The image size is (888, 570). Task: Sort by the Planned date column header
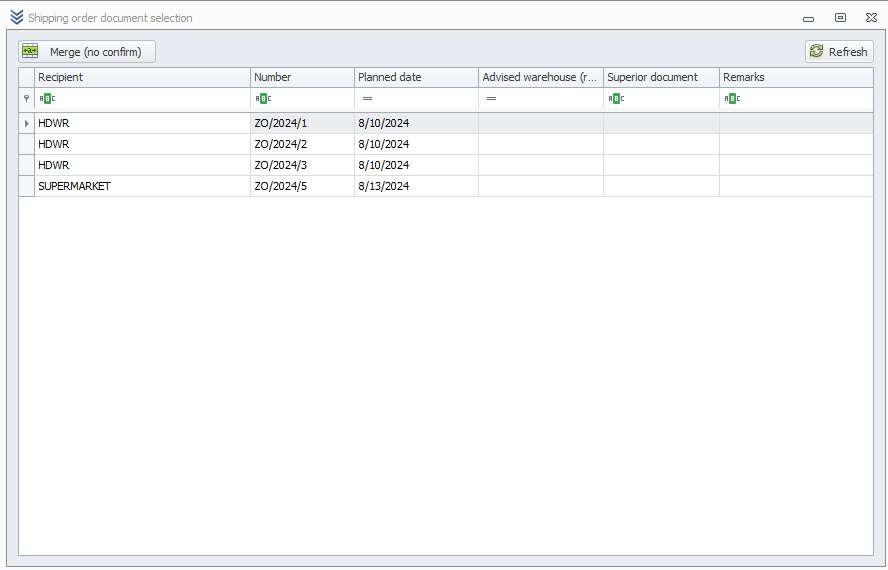(x=416, y=77)
